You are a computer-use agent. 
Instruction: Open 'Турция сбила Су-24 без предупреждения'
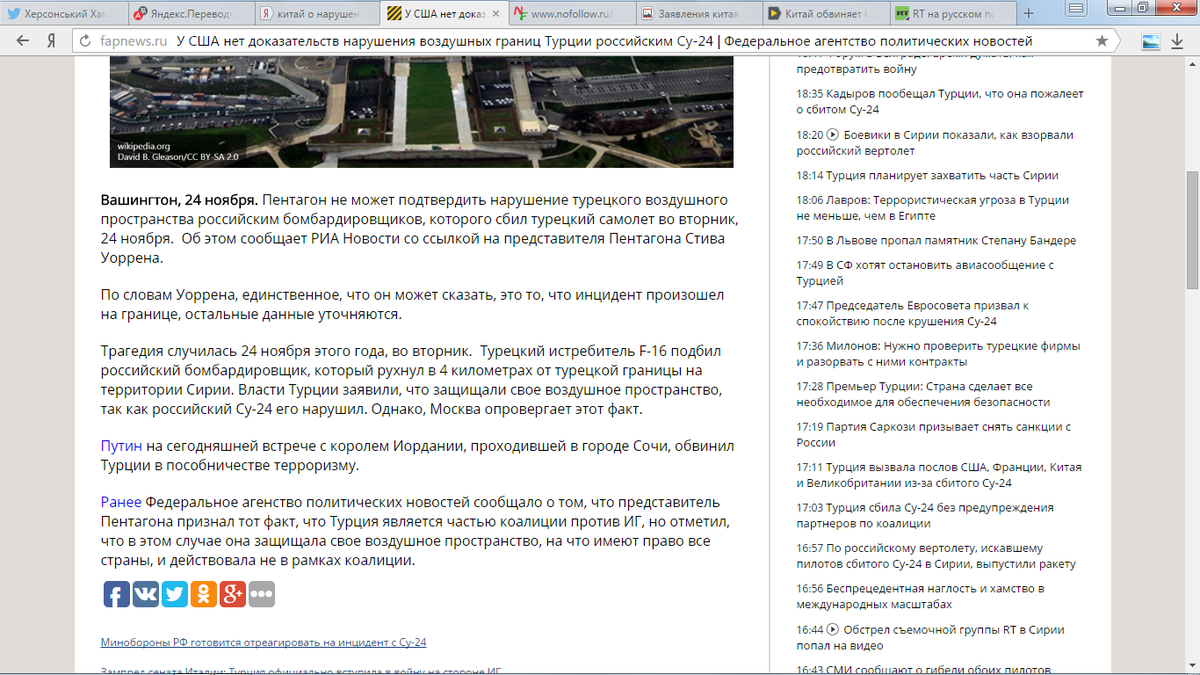click(x=927, y=516)
